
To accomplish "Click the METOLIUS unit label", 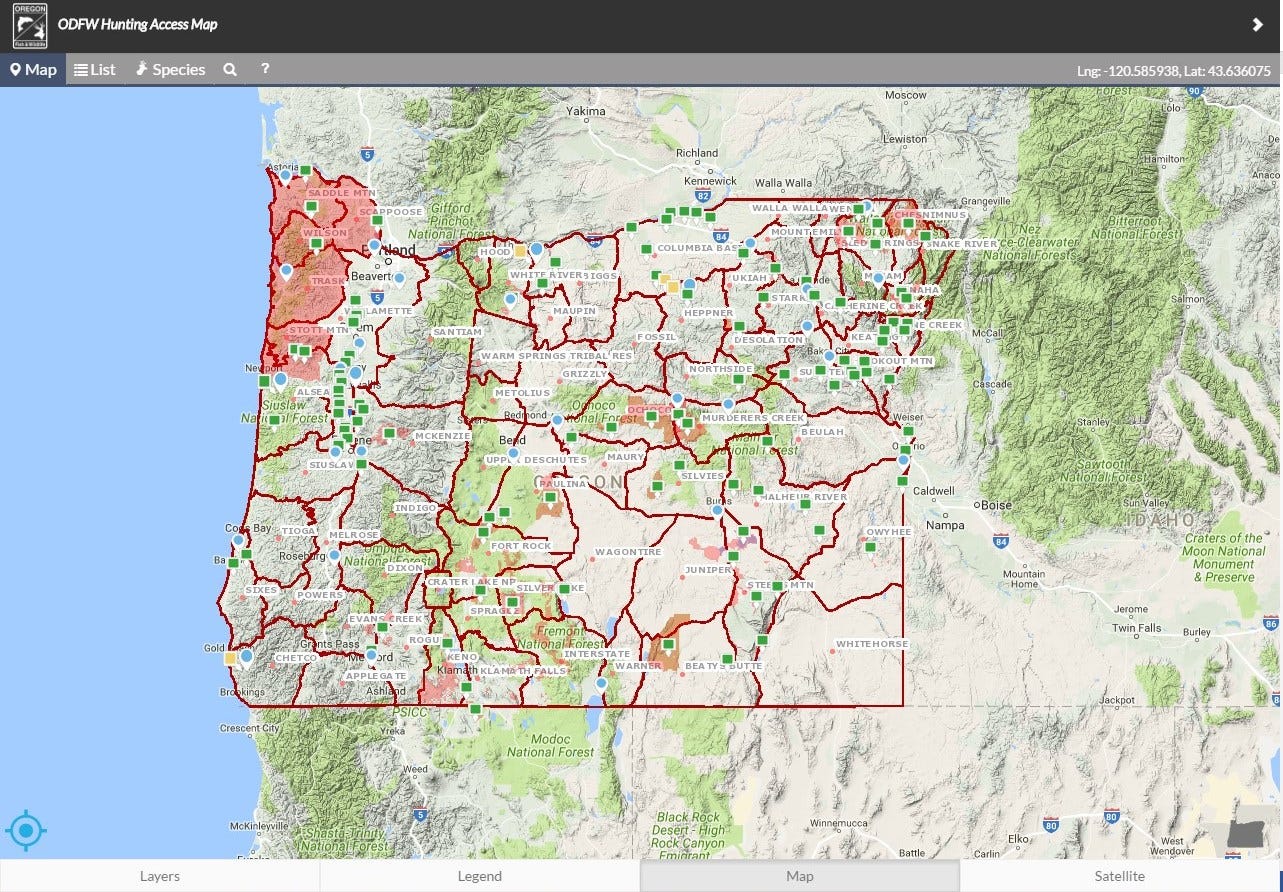I will [x=522, y=393].
